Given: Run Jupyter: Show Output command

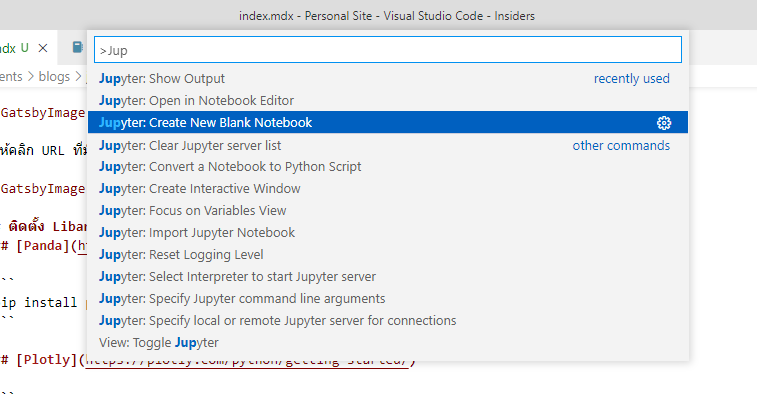Looking at the screenshot, I should tap(388, 78).
